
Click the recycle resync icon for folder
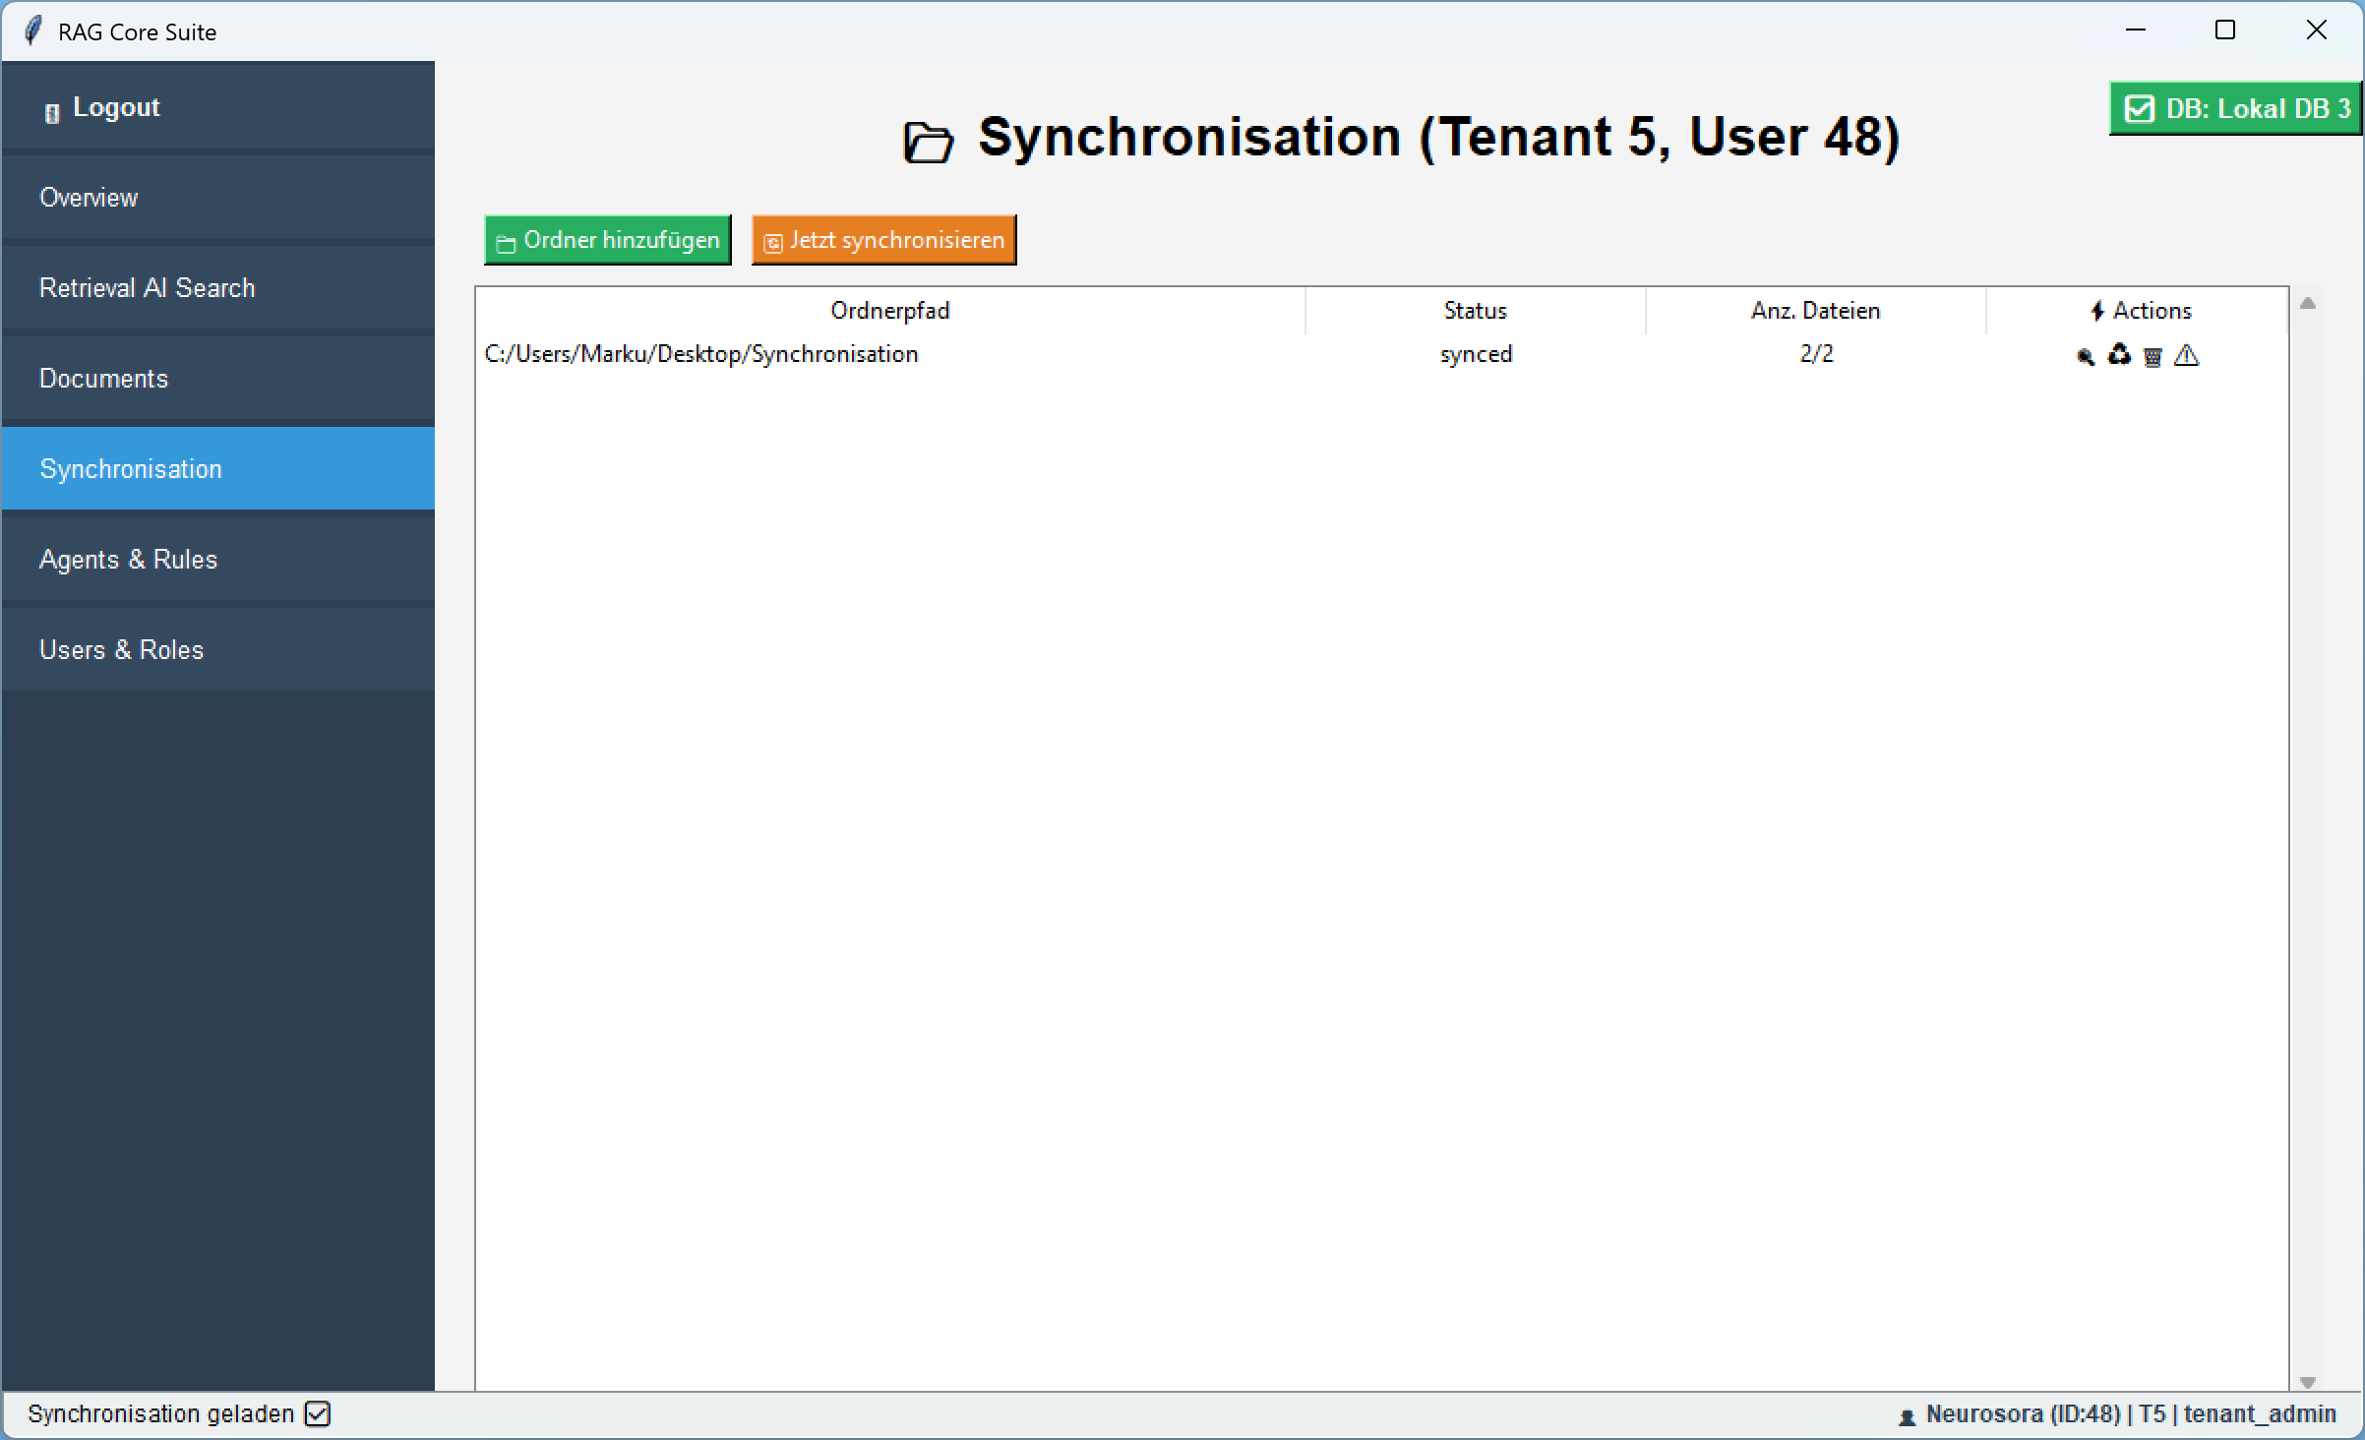tap(2119, 355)
